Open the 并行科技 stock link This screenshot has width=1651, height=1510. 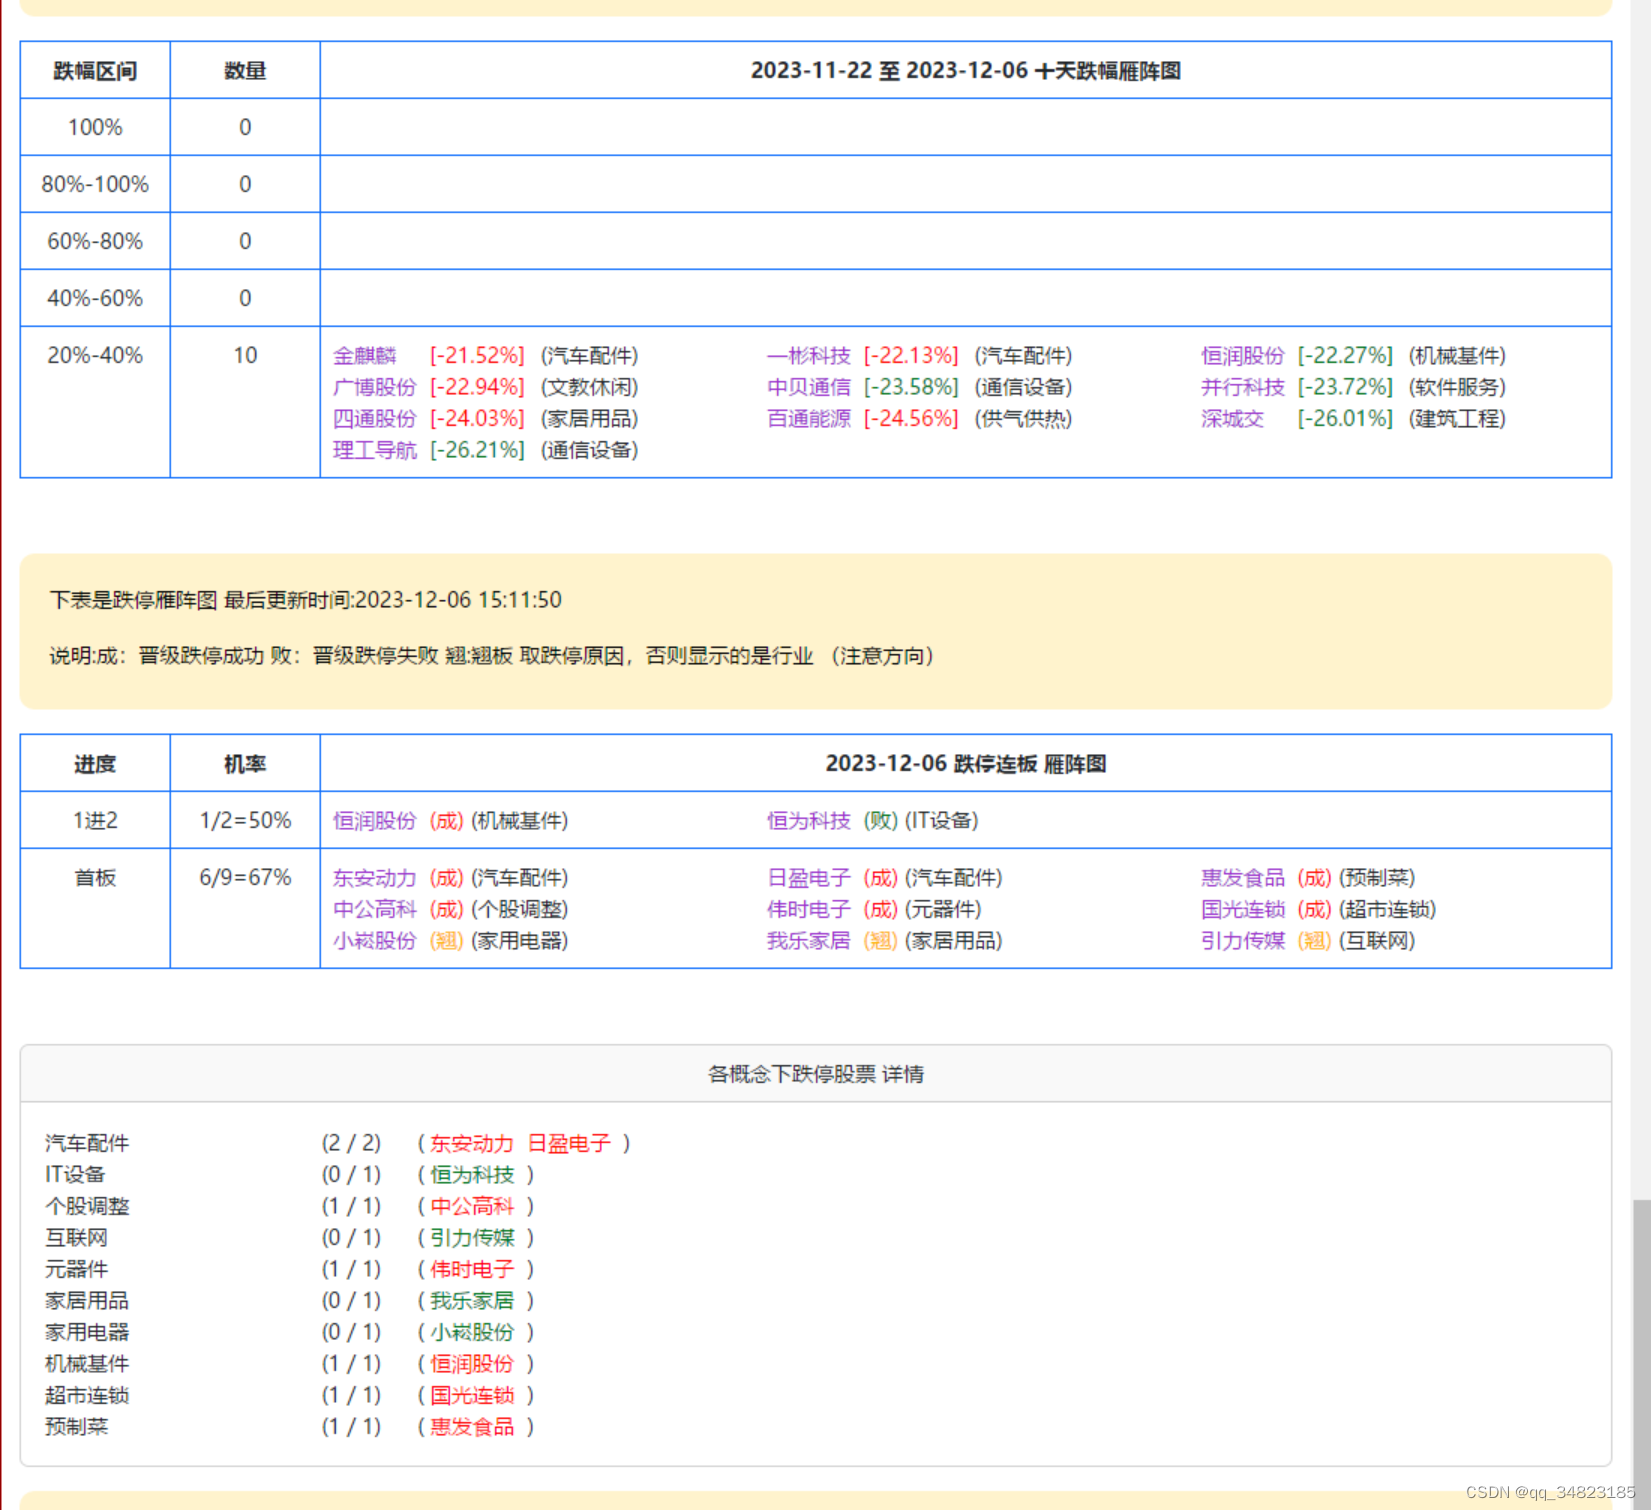click(1242, 387)
